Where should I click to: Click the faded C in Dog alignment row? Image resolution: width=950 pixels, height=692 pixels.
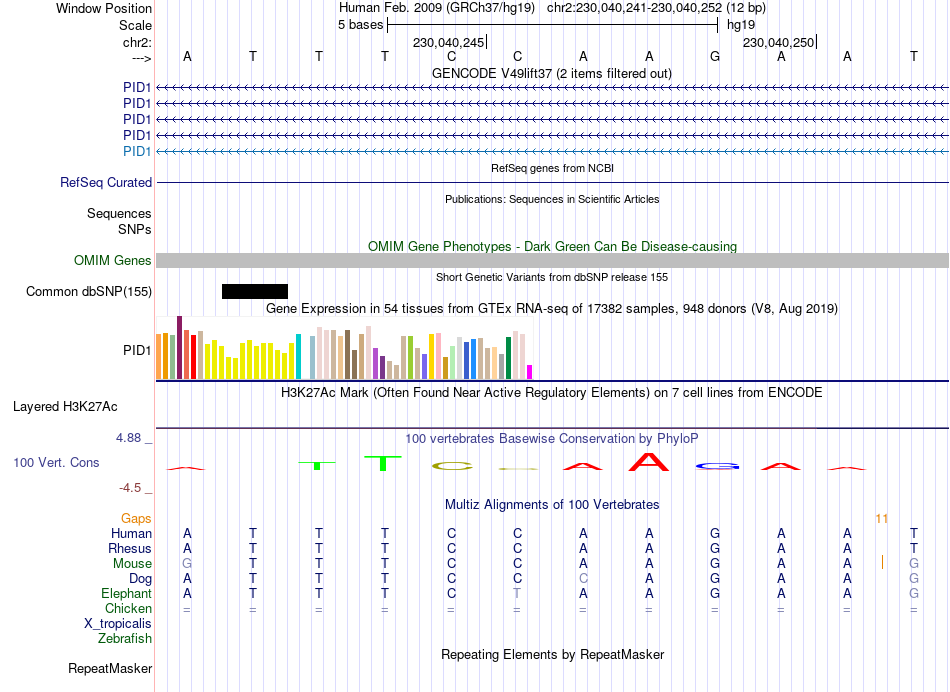583,579
